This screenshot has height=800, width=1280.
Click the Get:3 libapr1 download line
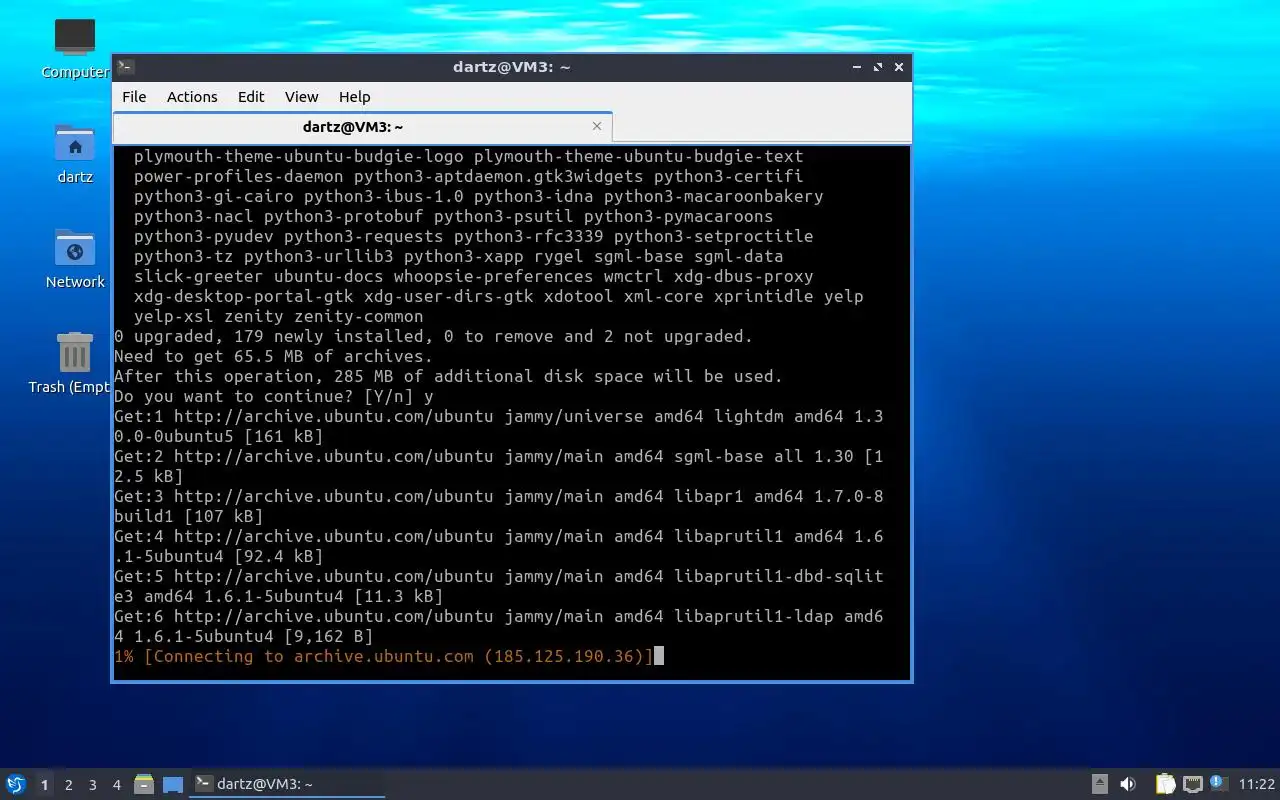pos(499,506)
